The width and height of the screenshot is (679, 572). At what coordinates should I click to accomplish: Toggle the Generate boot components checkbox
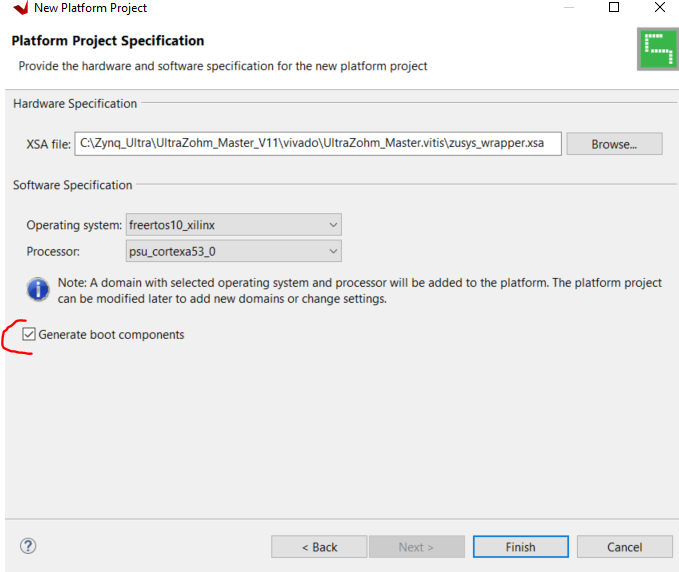(x=29, y=335)
